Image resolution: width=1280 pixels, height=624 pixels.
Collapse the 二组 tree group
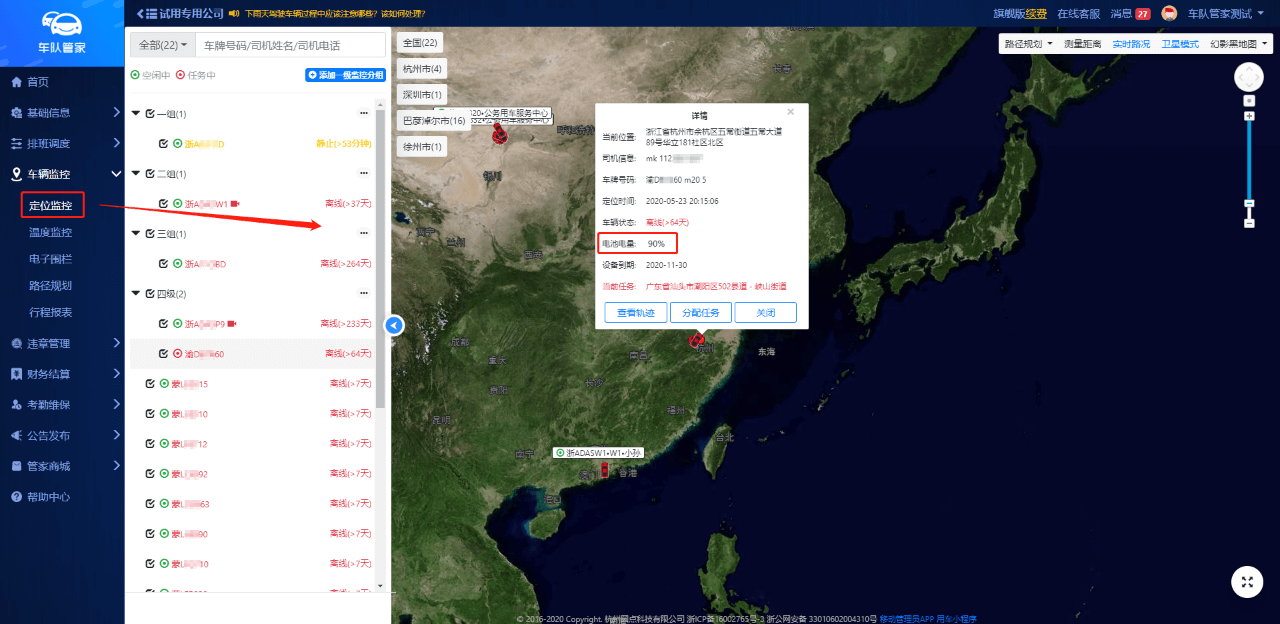pos(136,174)
